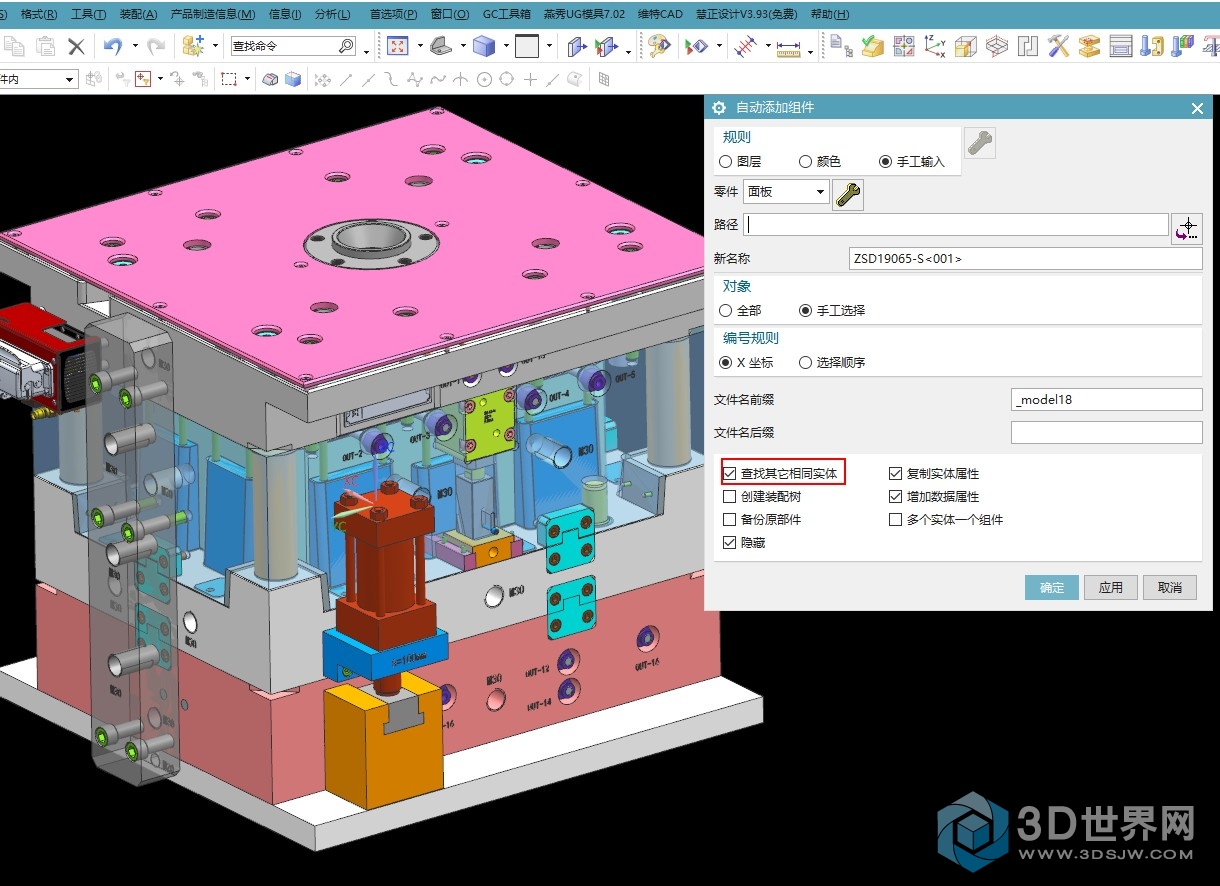Click the blank window background icon
The image size is (1220, 886).
[x=527, y=46]
